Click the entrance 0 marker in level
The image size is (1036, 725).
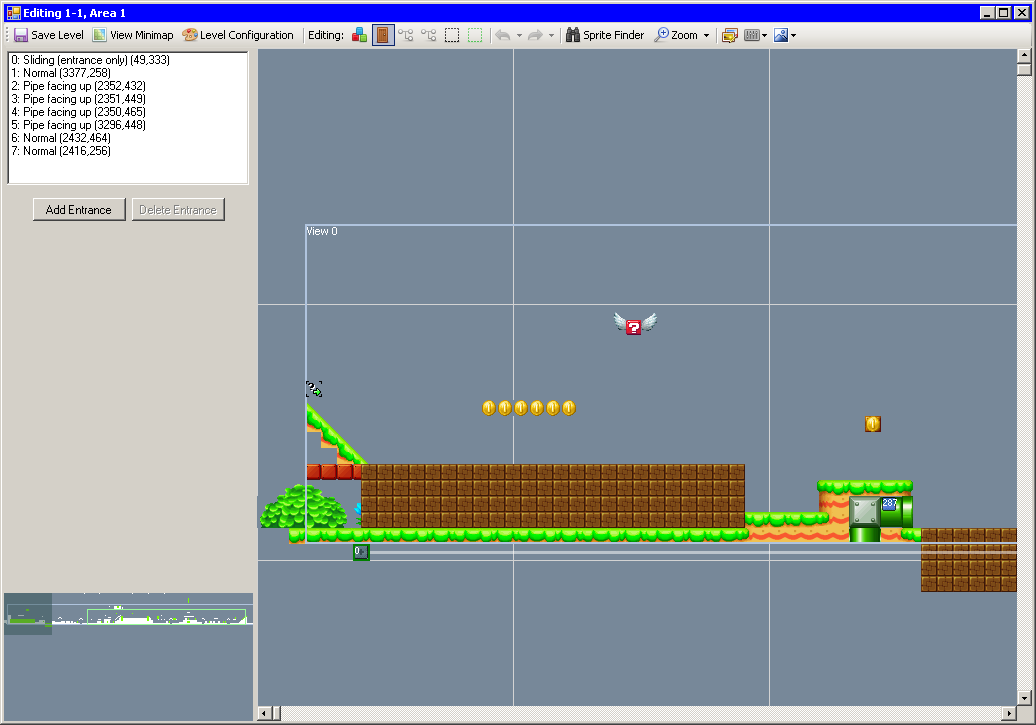[x=361, y=552]
